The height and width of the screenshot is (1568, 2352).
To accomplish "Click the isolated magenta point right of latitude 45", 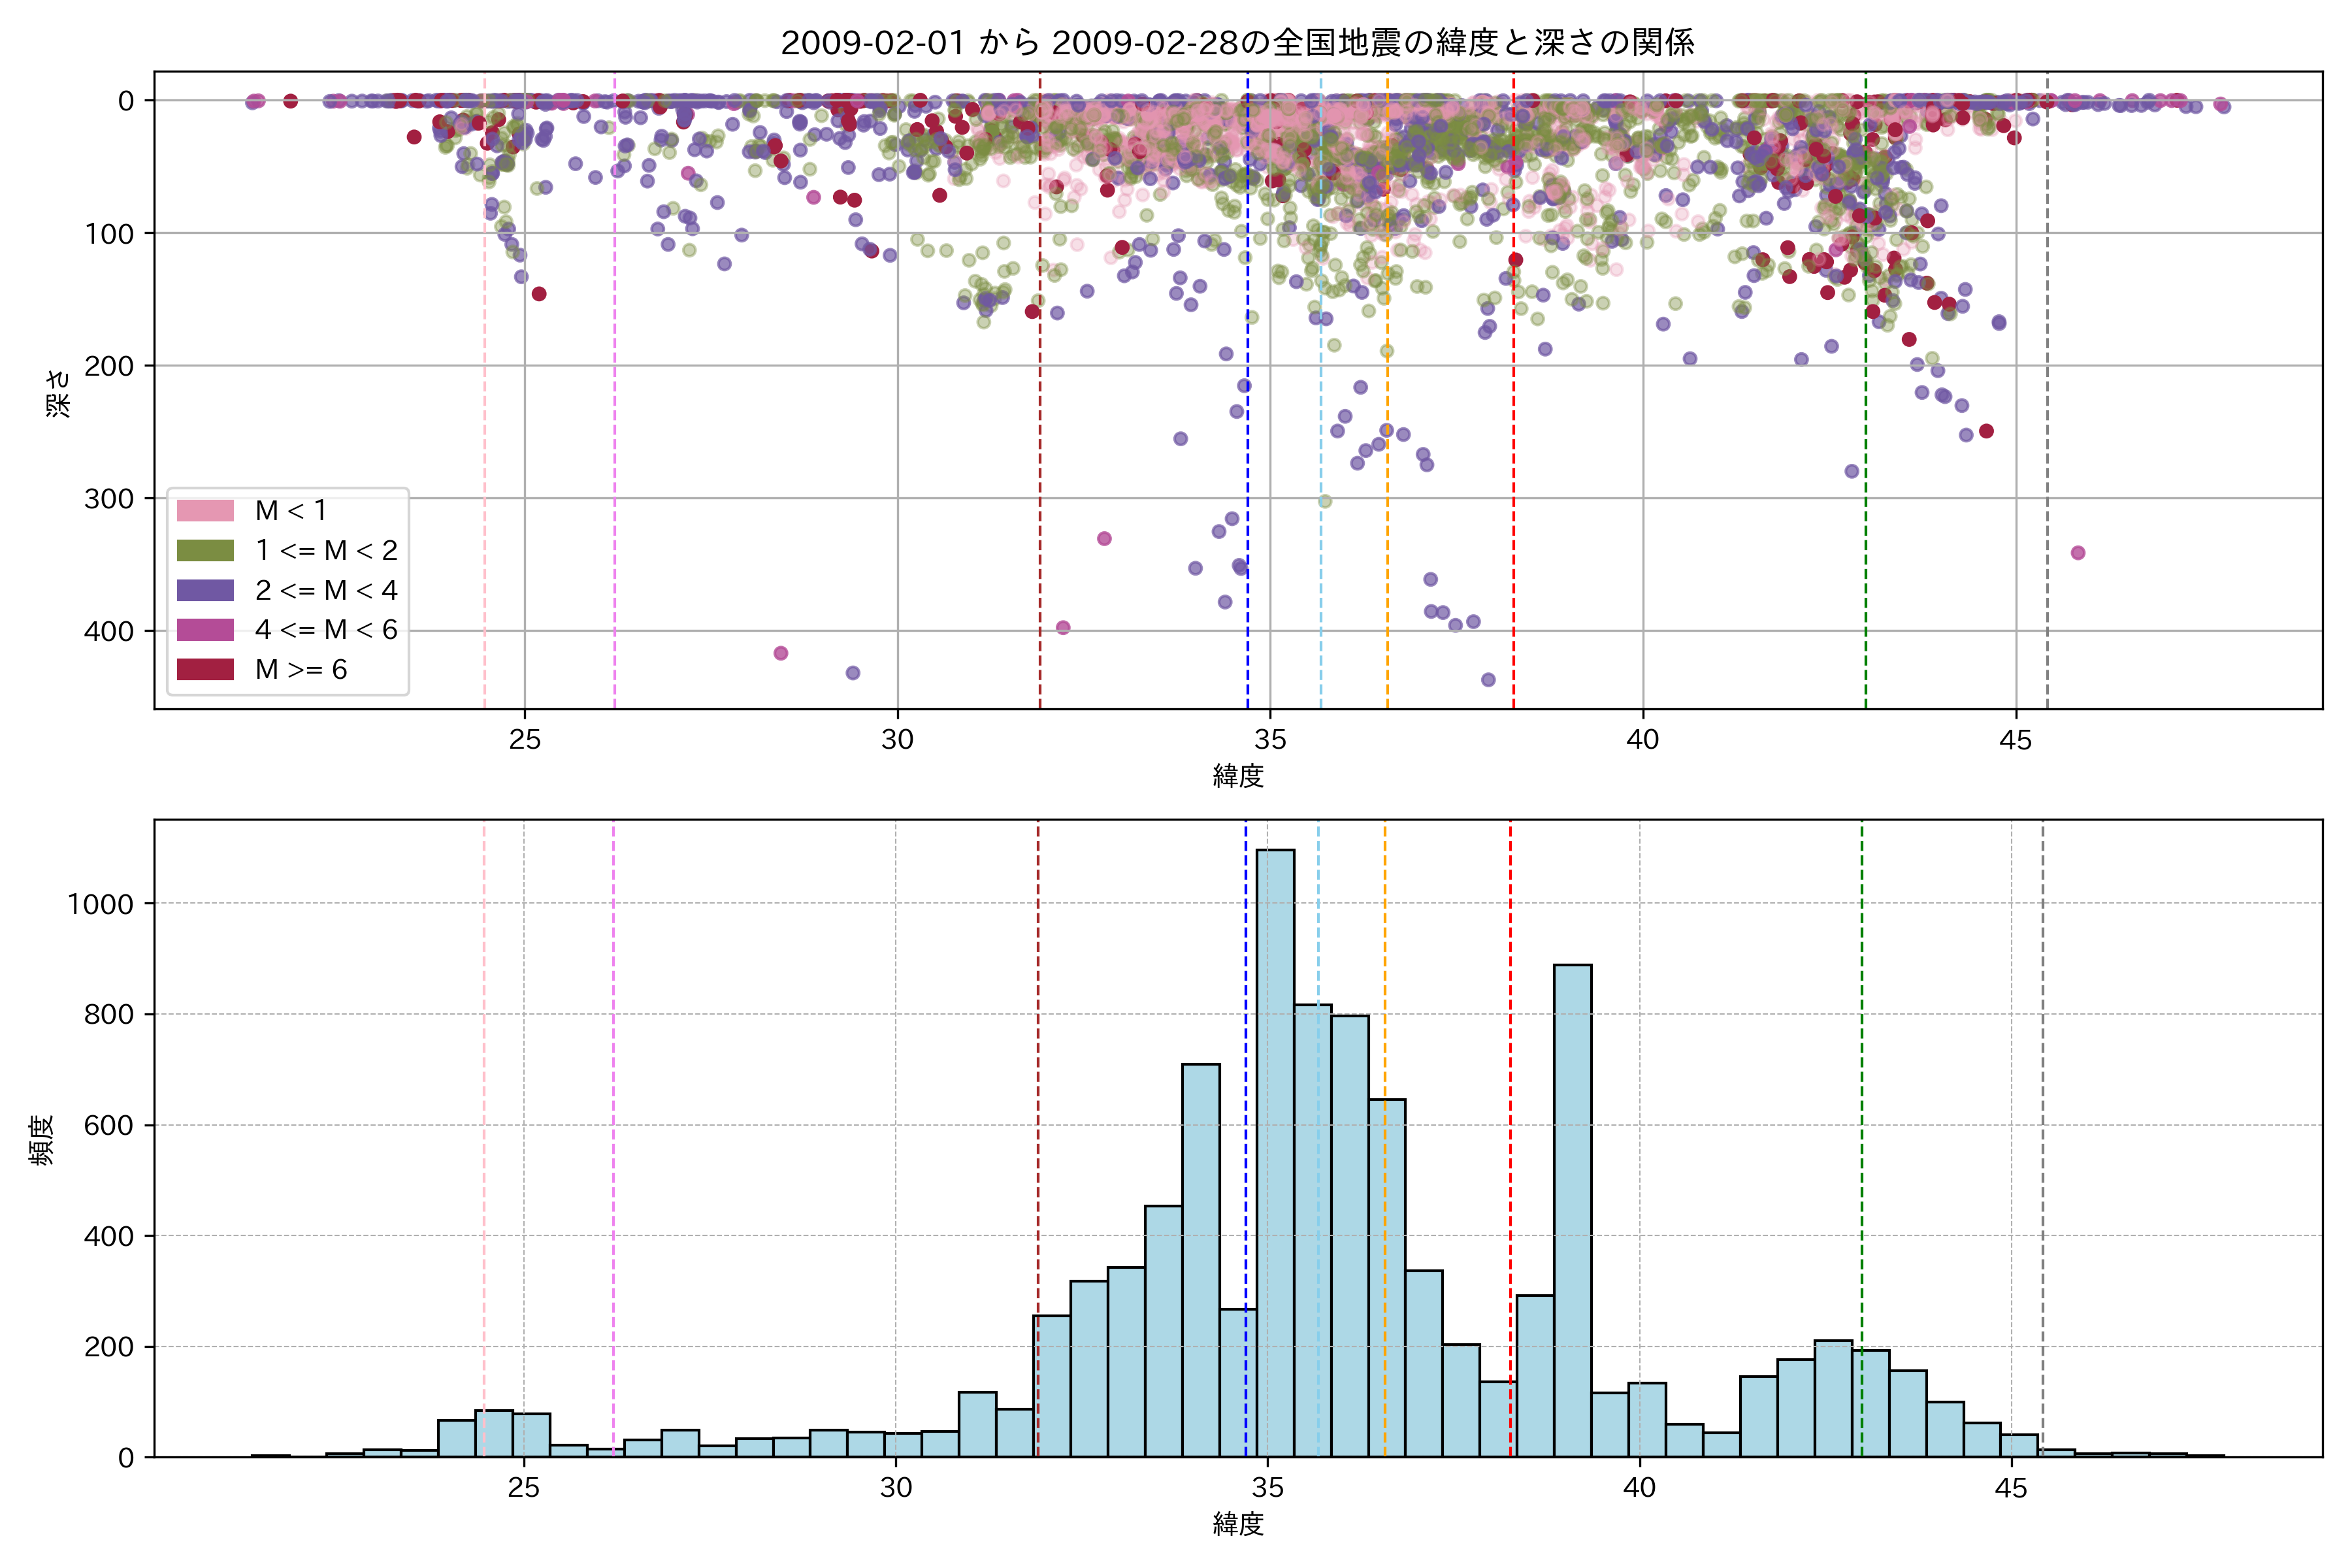I will pyautogui.click(x=2078, y=553).
